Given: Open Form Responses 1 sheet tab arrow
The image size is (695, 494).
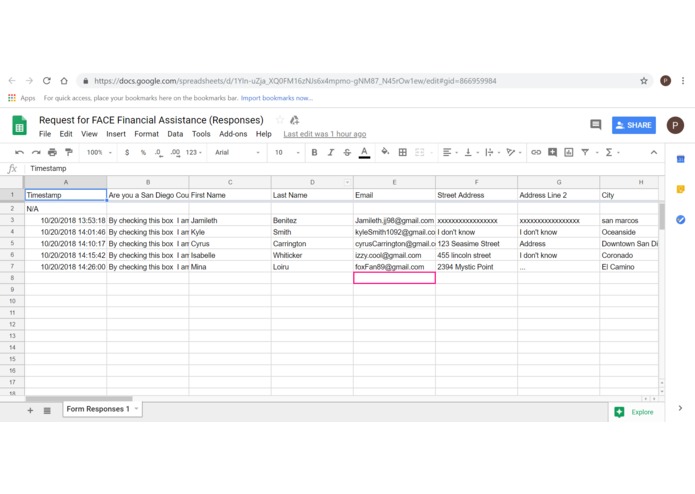Looking at the screenshot, I should click(x=137, y=408).
